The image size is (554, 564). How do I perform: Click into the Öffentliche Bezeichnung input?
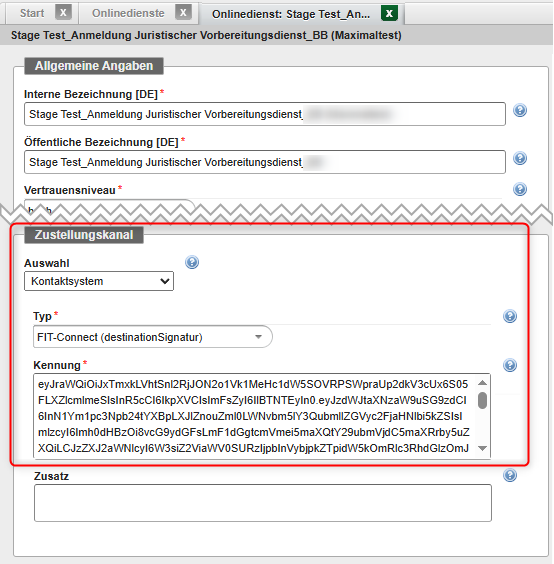[265, 162]
